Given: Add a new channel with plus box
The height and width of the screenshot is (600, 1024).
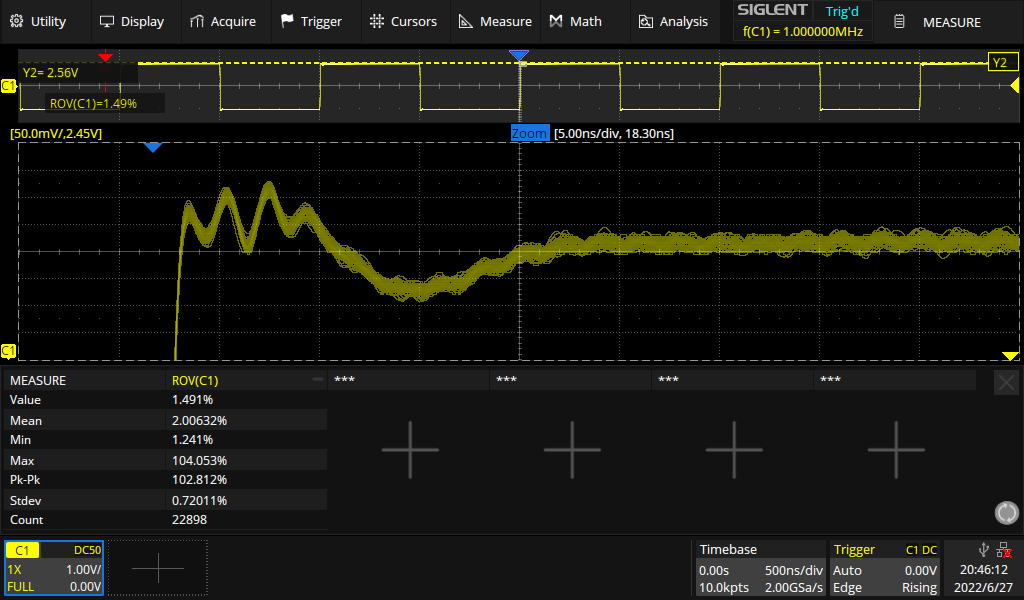Looking at the screenshot, I should 158,568.
